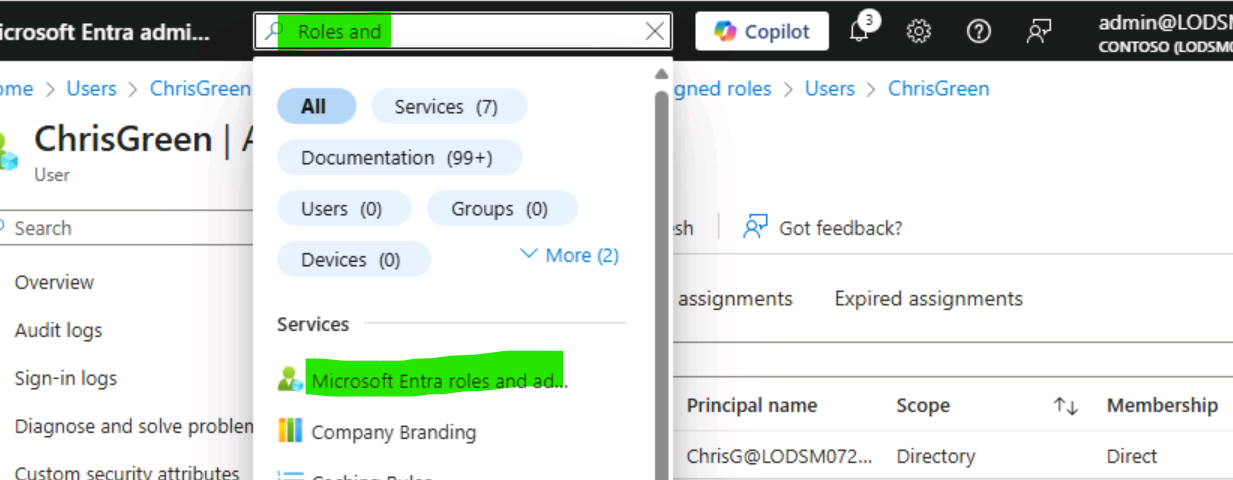Click Got feedback? button
The image size is (1233, 480).
[x=822, y=228]
